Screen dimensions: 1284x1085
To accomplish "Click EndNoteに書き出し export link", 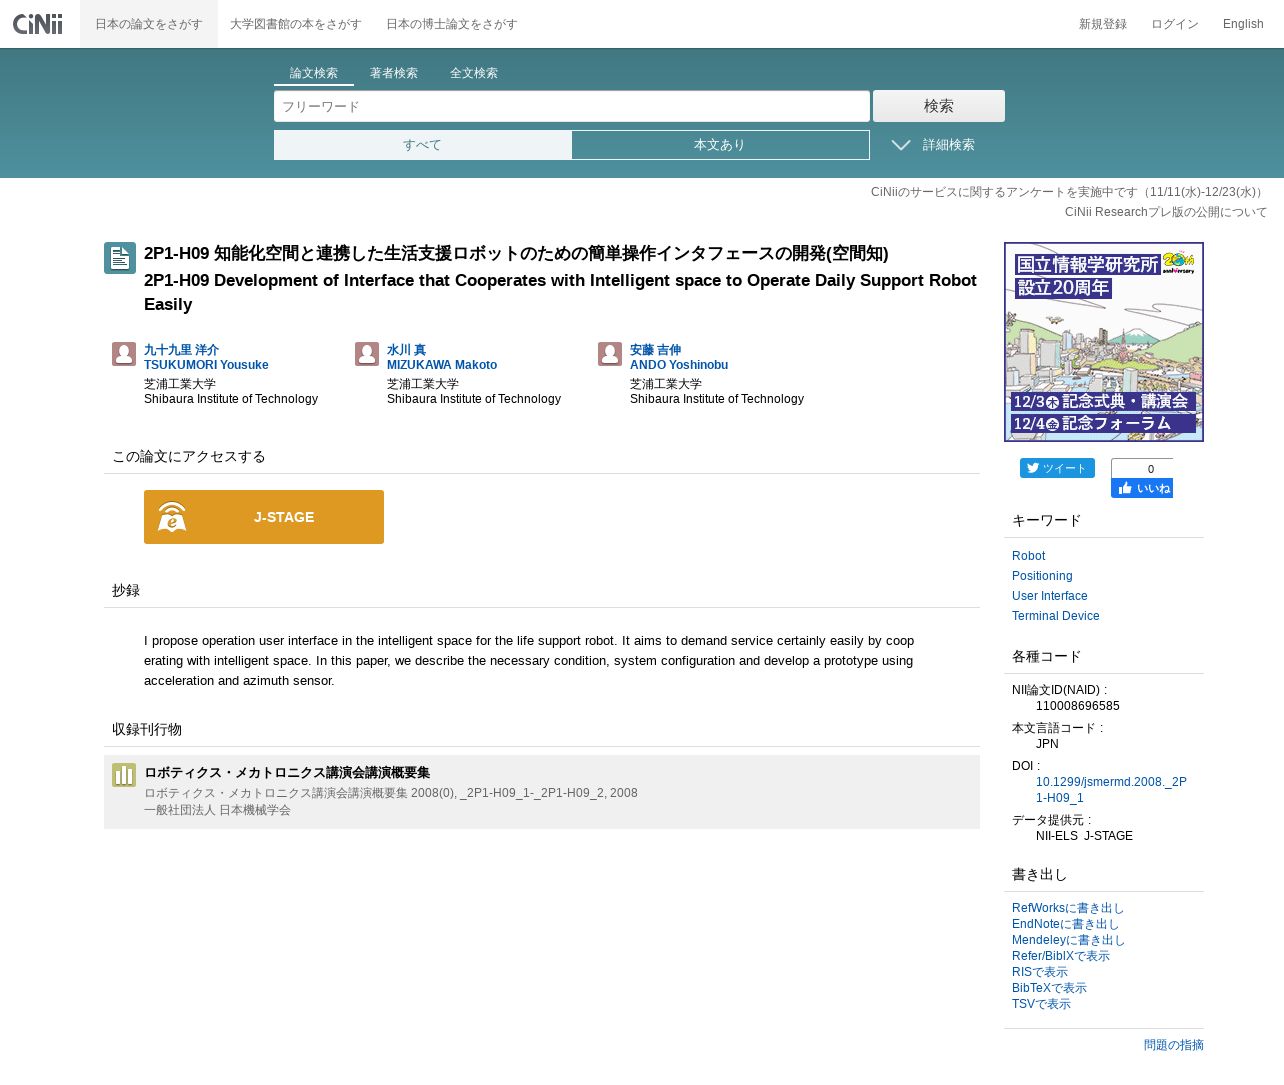I will 1065,924.
